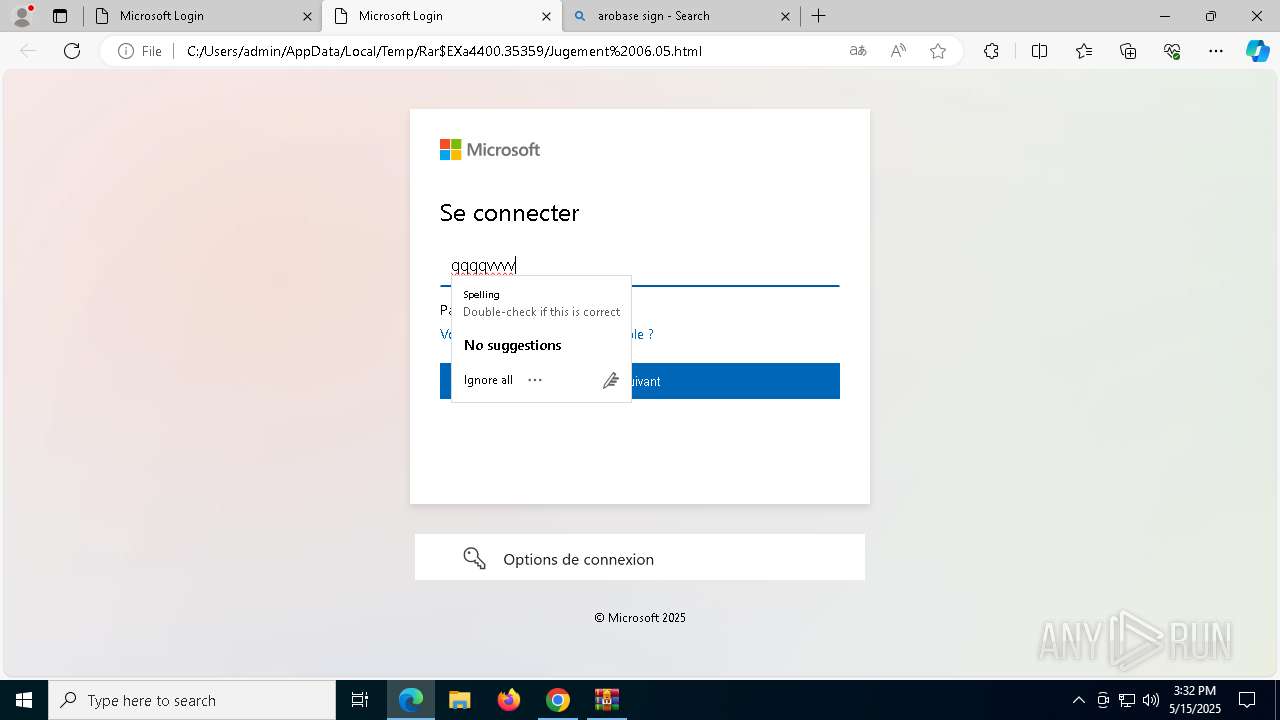Start Read aloud from address bar
The height and width of the screenshot is (720, 1280).
[x=898, y=51]
